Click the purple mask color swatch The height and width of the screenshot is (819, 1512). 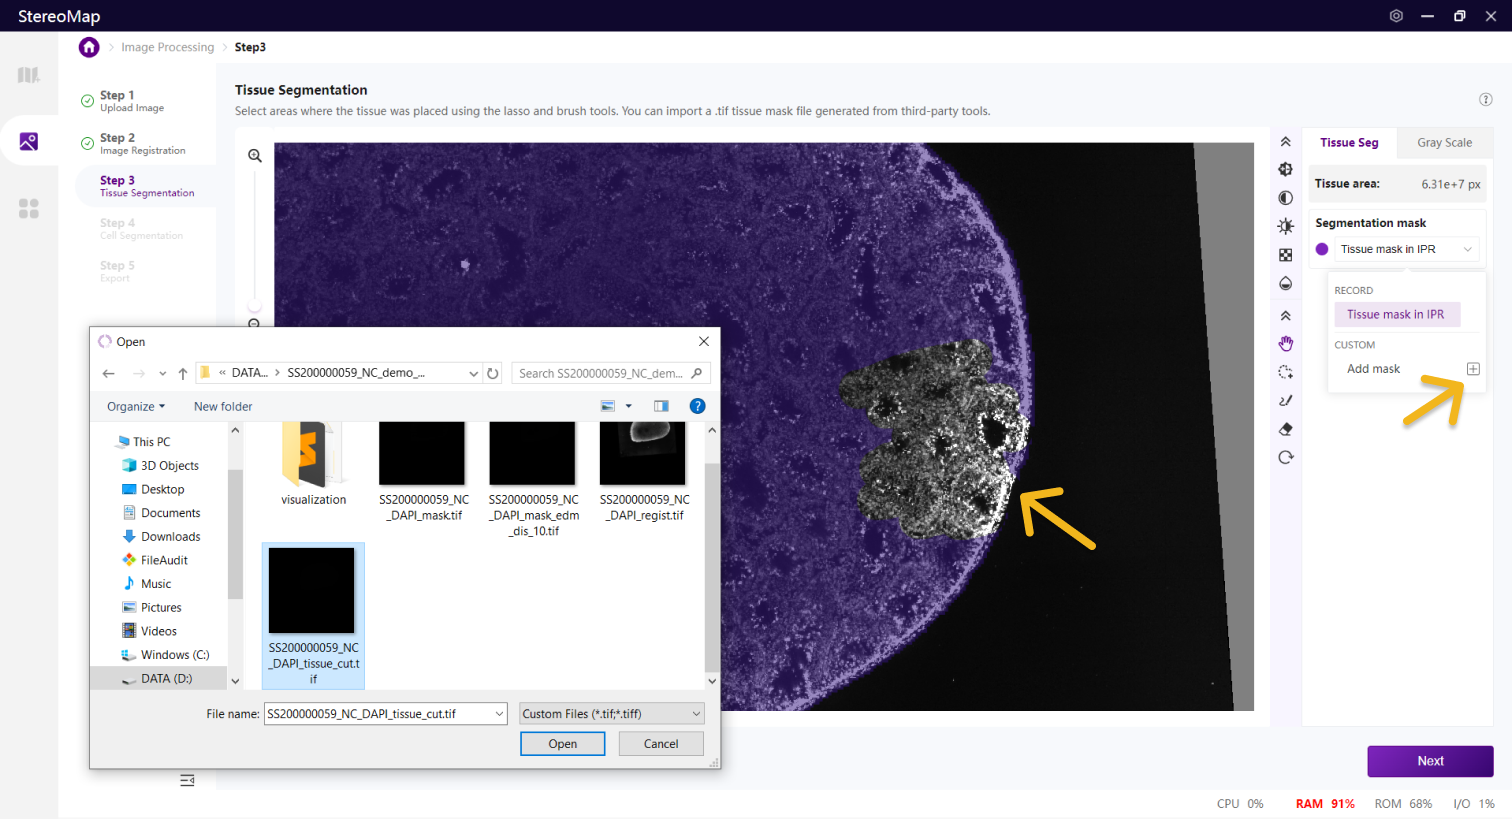click(1322, 249)
